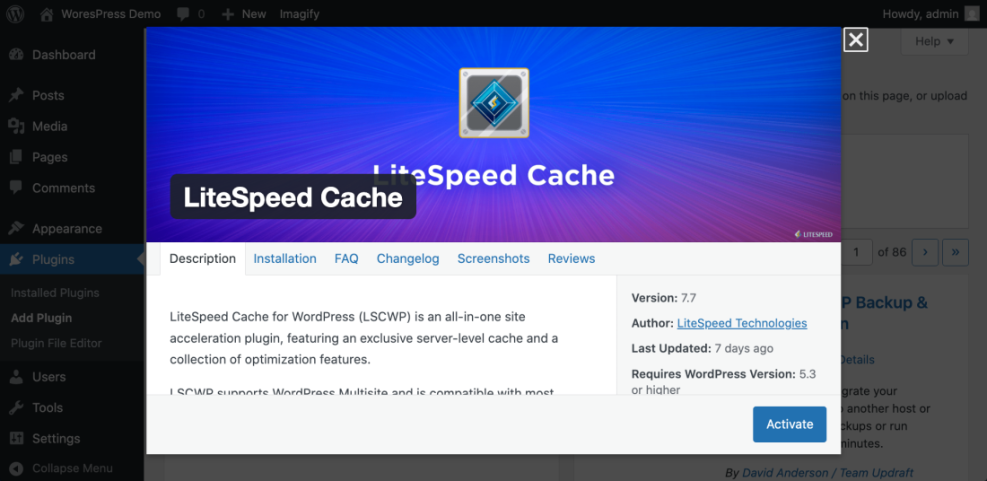This screenshot has height=481, width=987.
Task: Open Plugin File Editor submenu
Action: [56, 343]
